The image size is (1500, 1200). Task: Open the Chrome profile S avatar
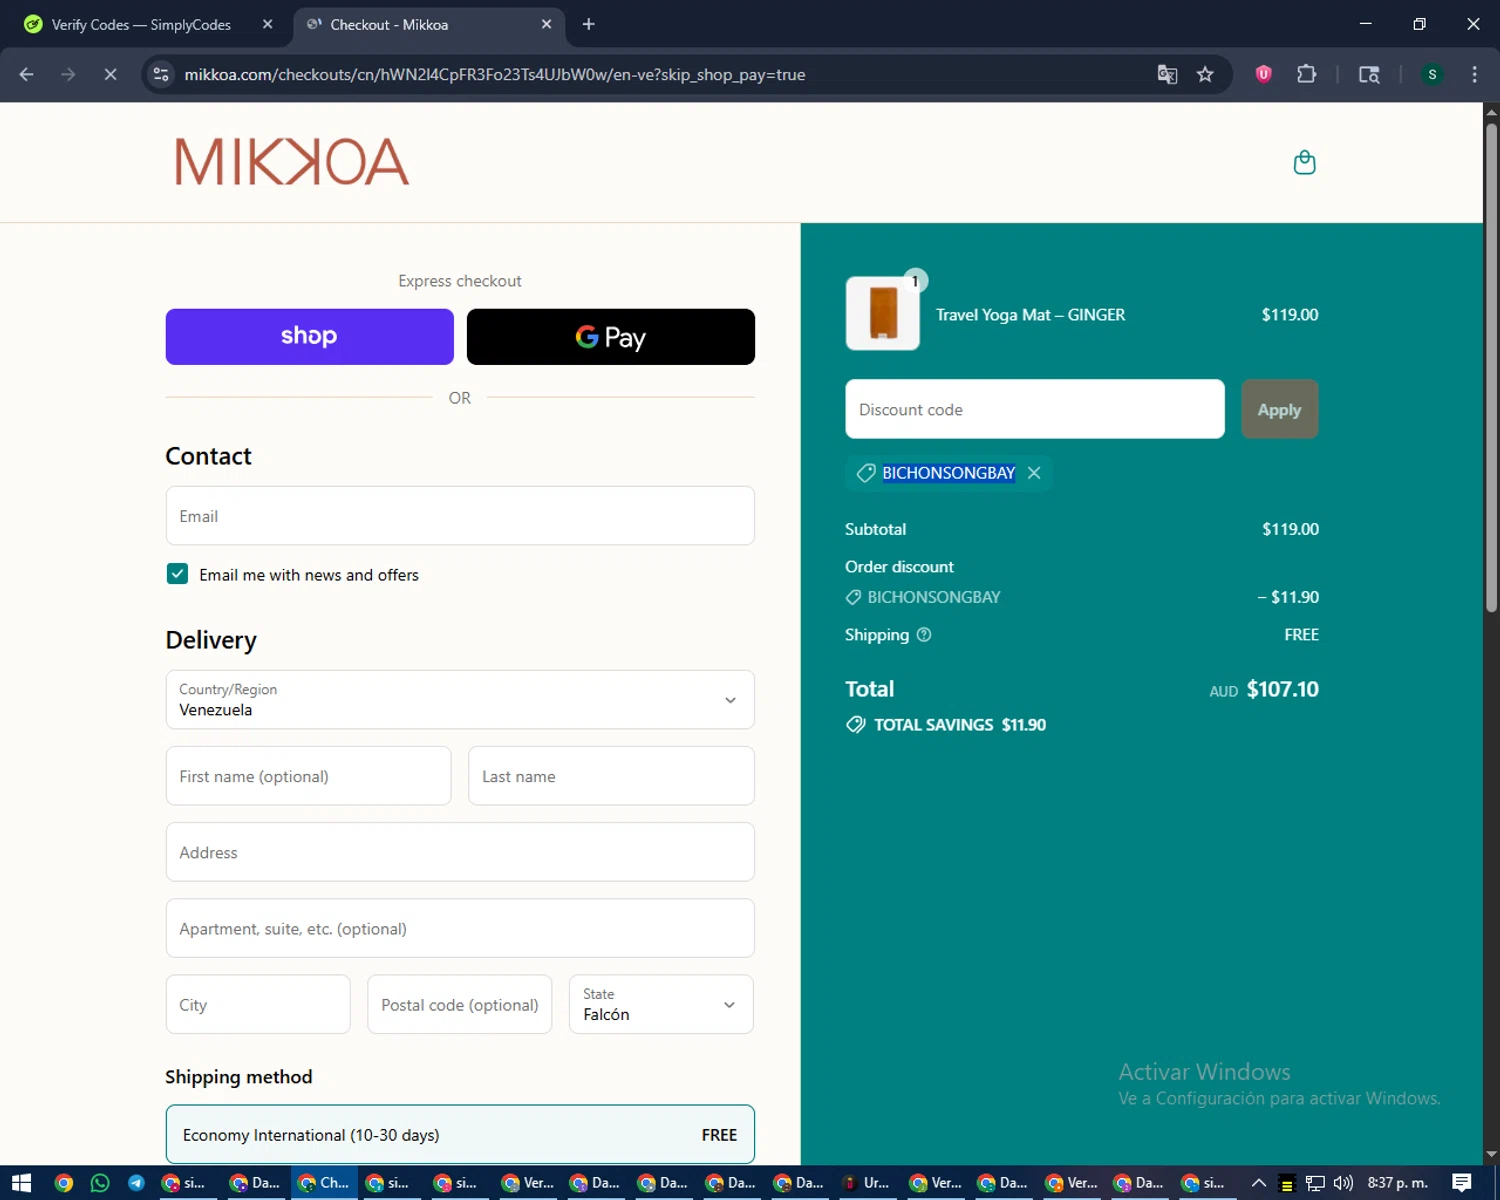coord(1432,74)
